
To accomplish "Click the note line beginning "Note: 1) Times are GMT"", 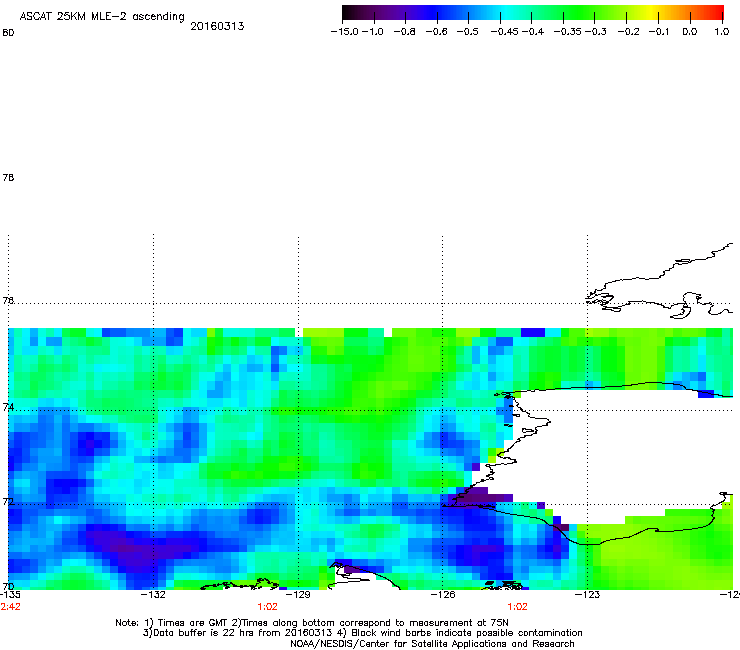I will pos(312,623).
